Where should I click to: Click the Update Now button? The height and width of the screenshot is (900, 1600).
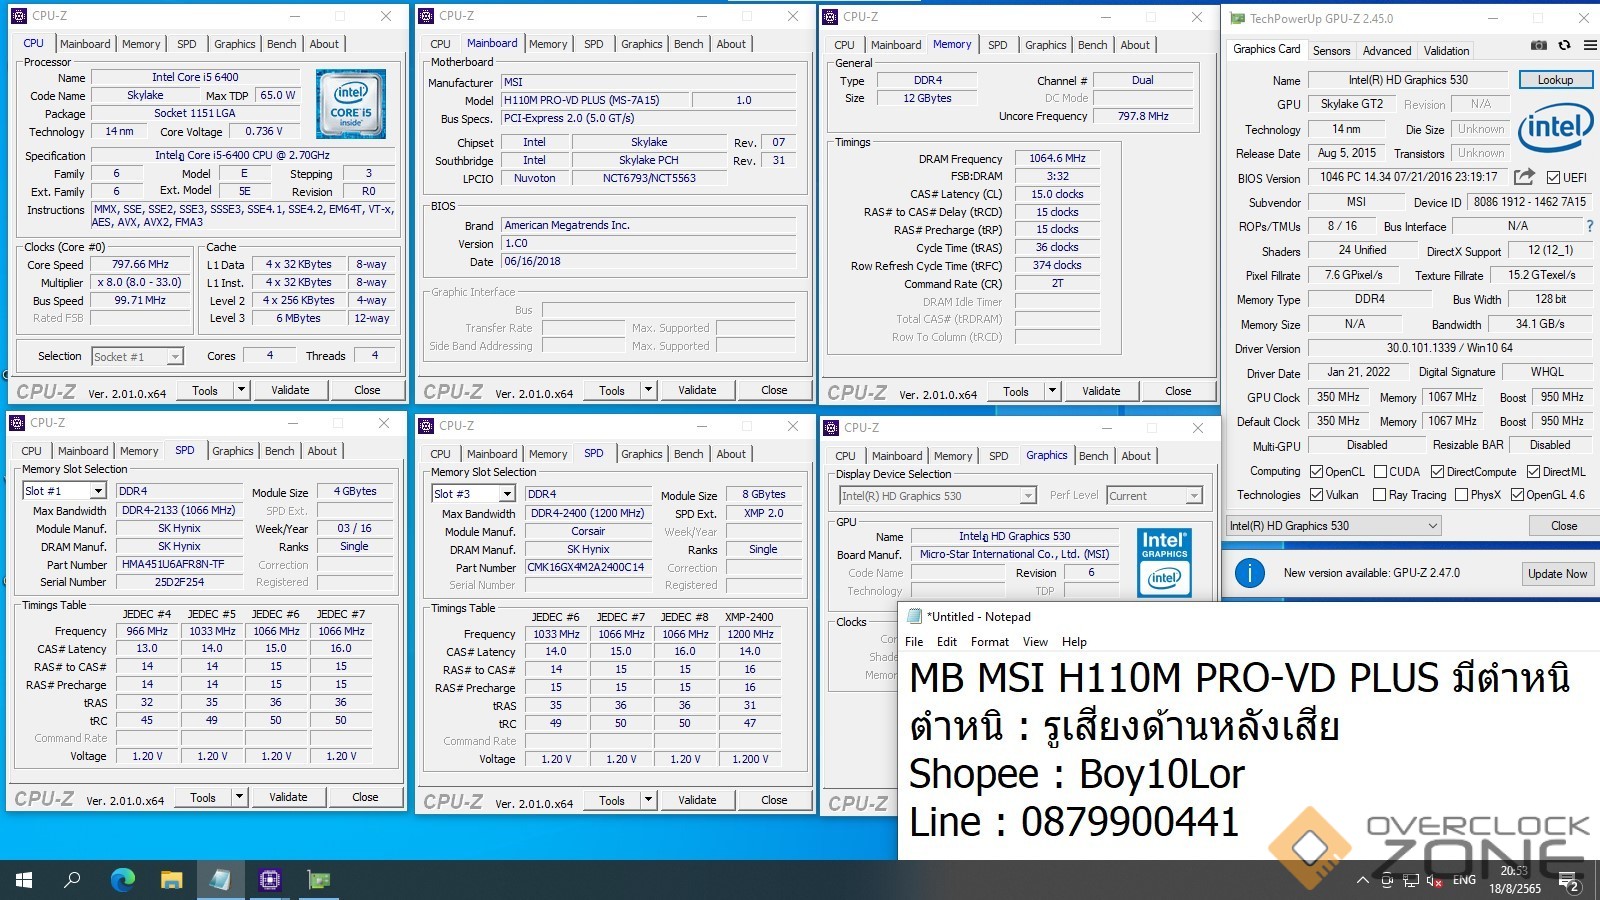coord(1557,573)
